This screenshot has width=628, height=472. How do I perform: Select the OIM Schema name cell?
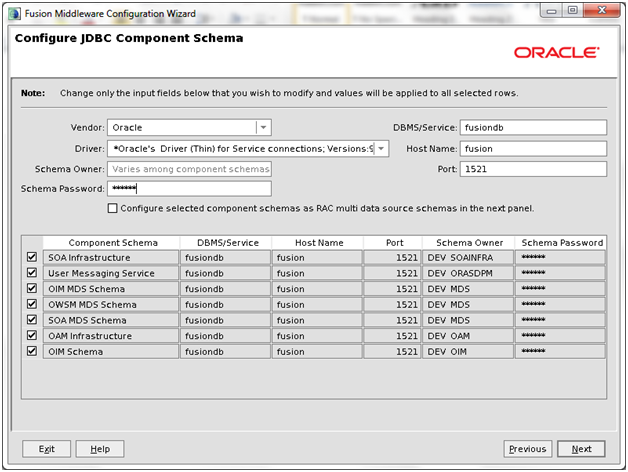(x=111, y=351)
